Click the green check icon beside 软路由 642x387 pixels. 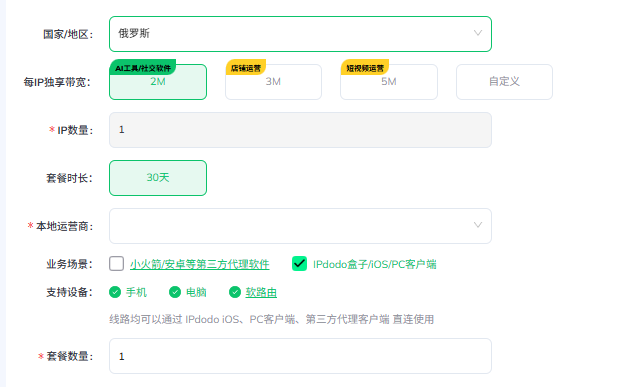pyautogui.click(x=235, y=292)
